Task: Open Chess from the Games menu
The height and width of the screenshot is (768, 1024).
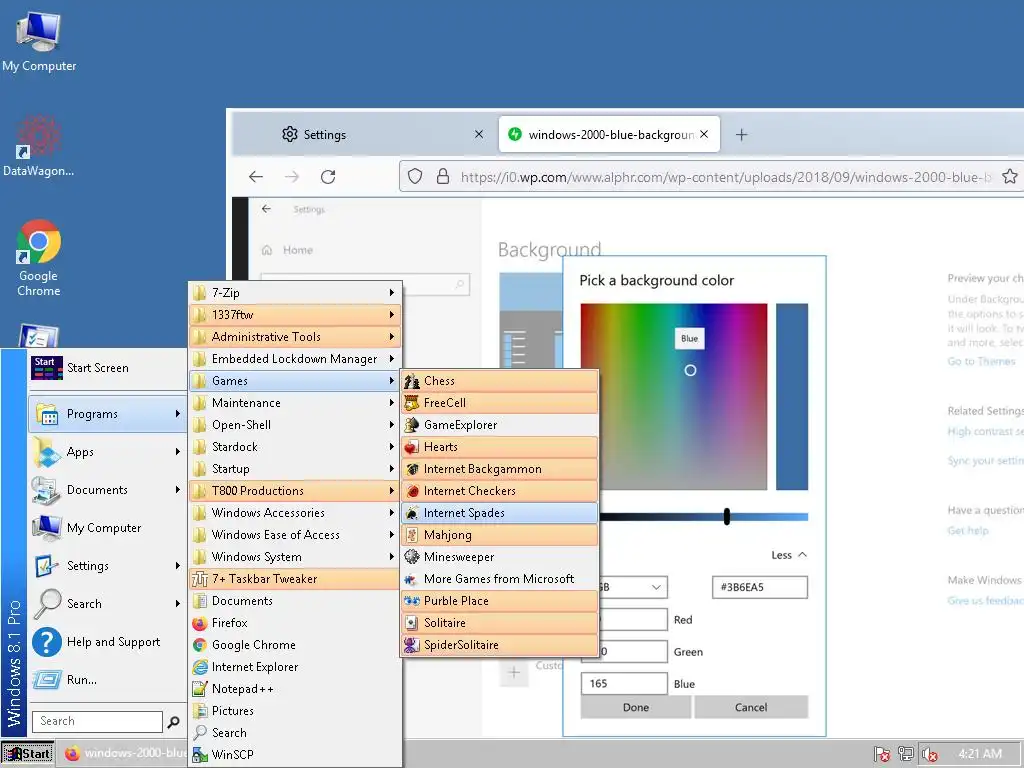Action: 500,381
